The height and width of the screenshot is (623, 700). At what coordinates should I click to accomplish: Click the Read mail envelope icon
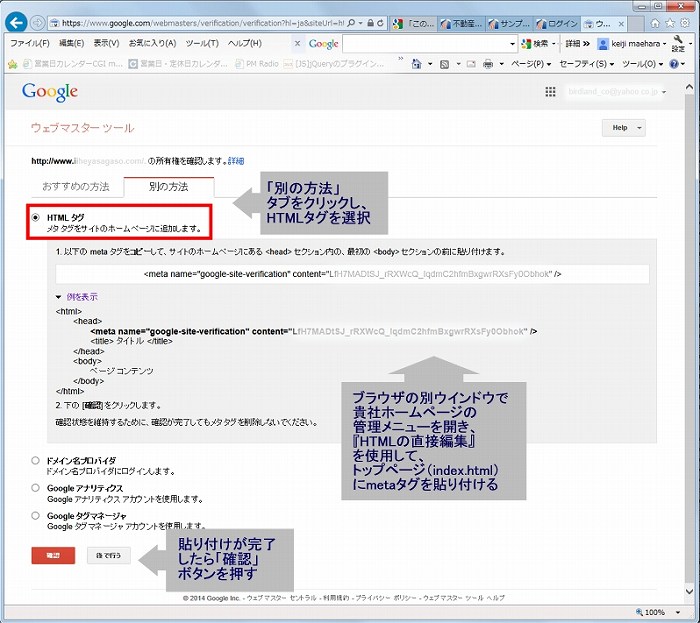[471, 64]
